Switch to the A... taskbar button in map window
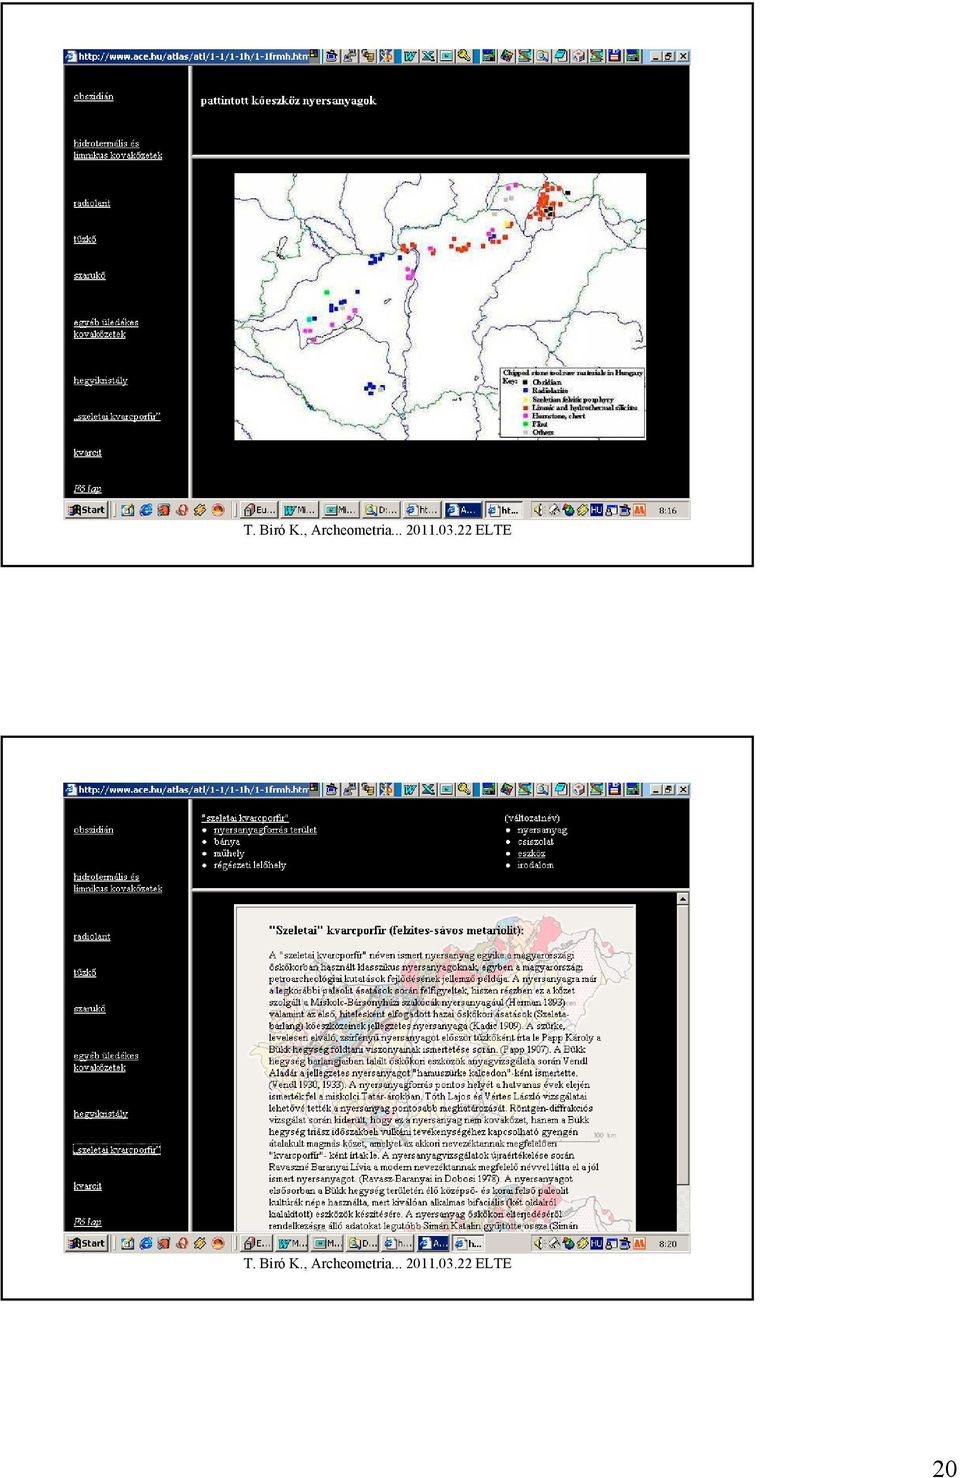This screenshot has width=960, height=1478. tap(463, 510)
